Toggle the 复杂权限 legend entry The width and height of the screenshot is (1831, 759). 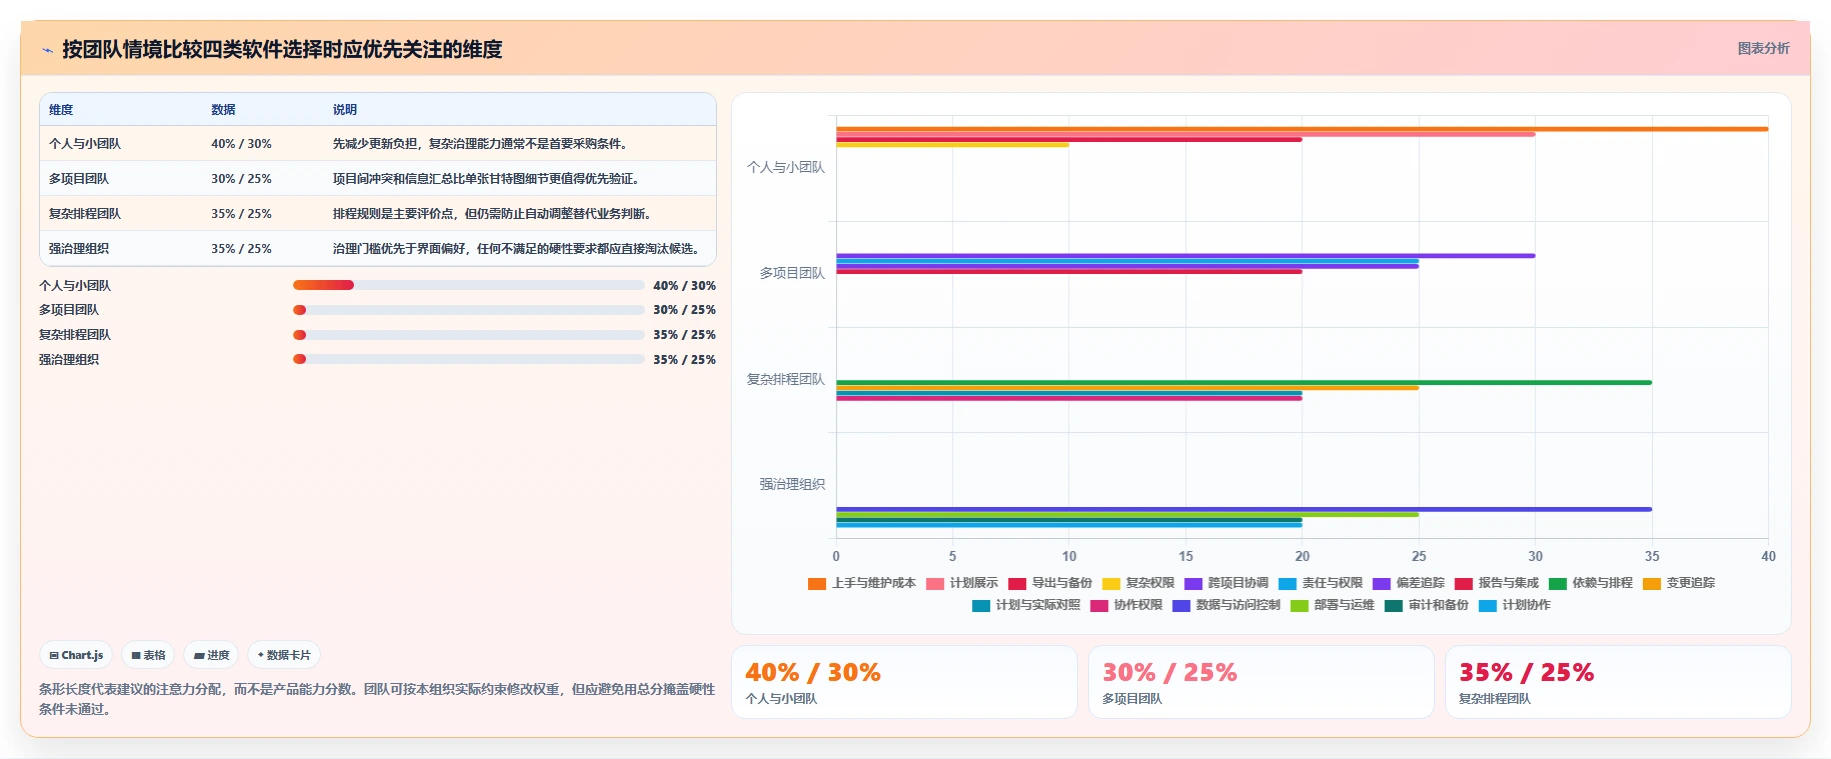pos(1138,583)
